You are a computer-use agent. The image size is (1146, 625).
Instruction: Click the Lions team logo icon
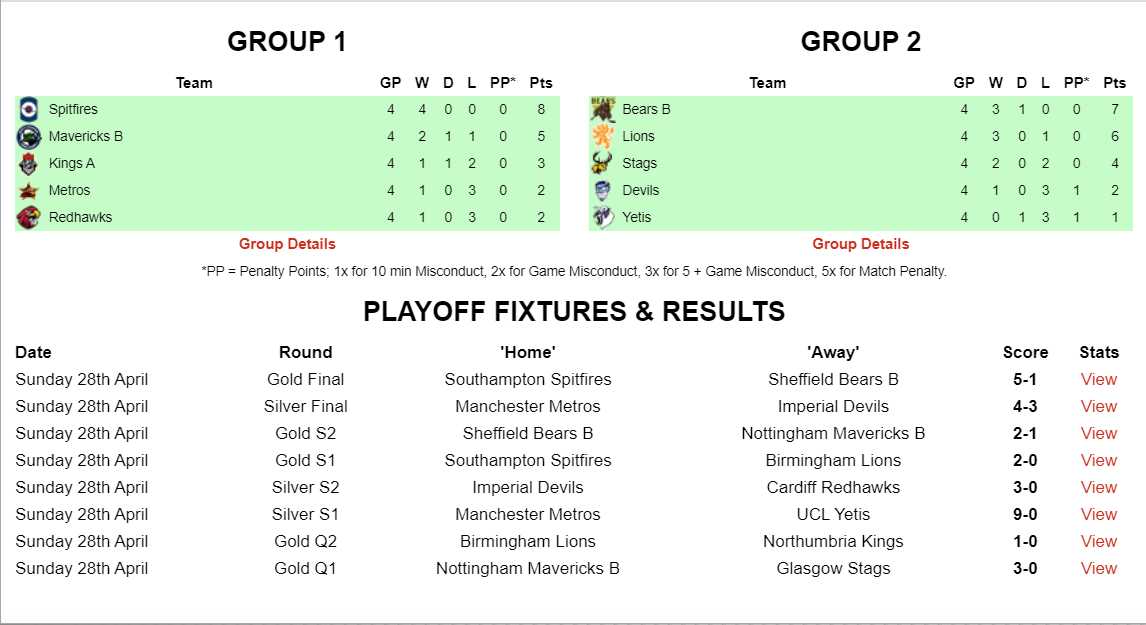(x=602, y=136)
